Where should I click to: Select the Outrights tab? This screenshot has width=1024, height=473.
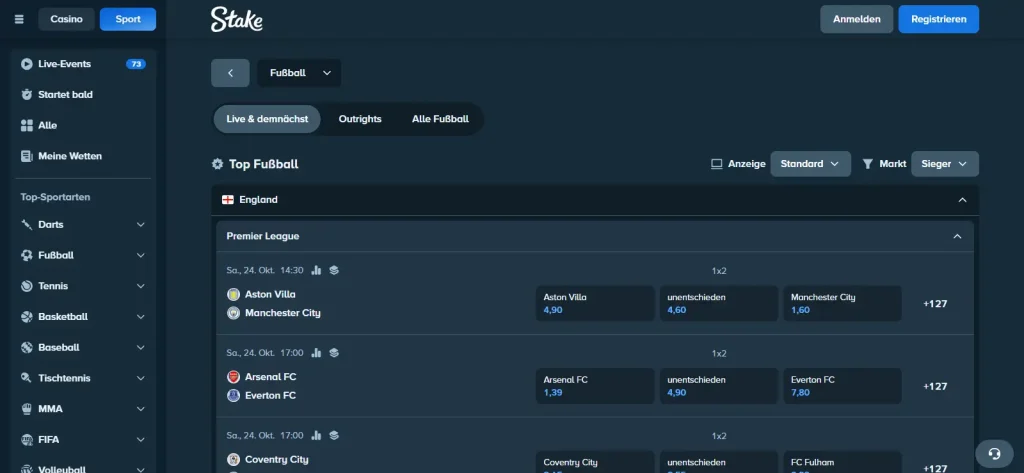[x=360, y=120]
